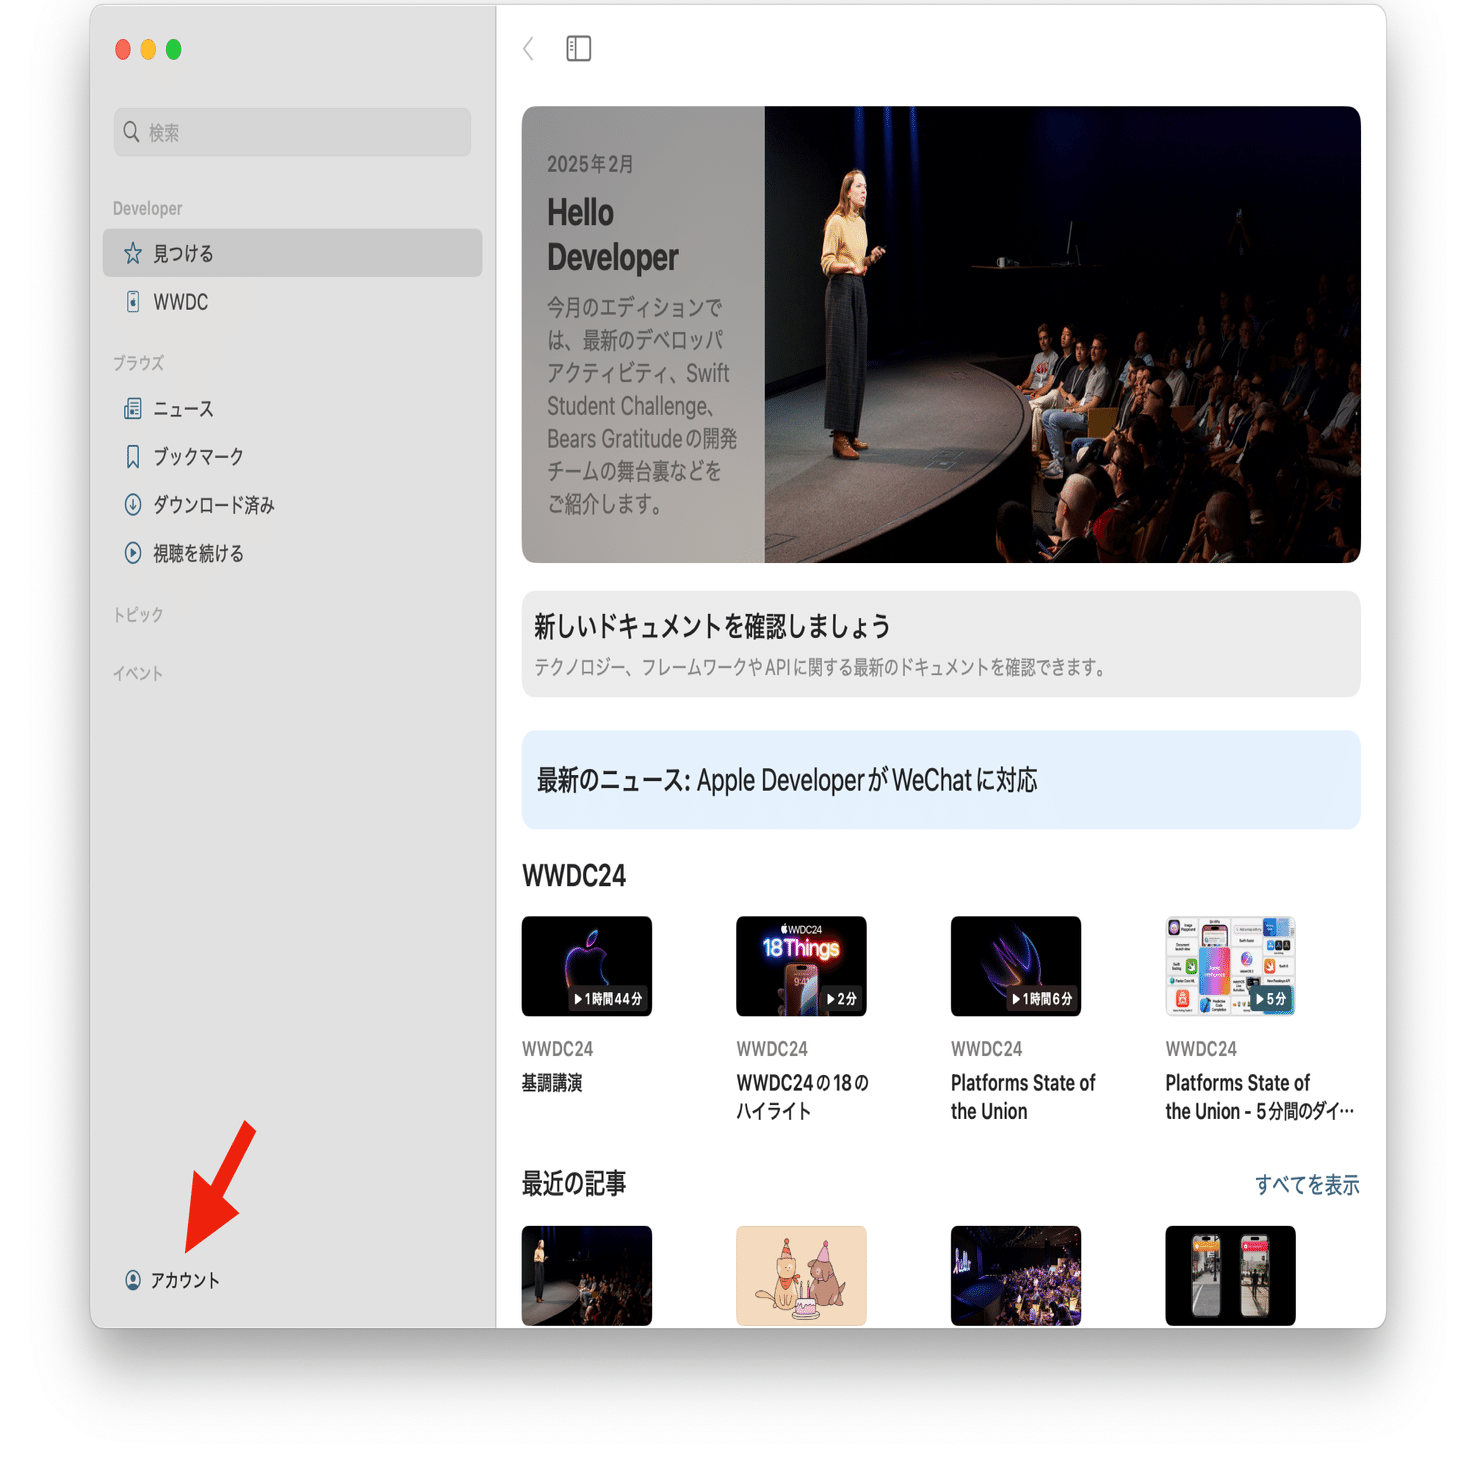Select 見つける in the sidebar
The width and height of the screenshot is (1472, 1472).
(292, 253)
